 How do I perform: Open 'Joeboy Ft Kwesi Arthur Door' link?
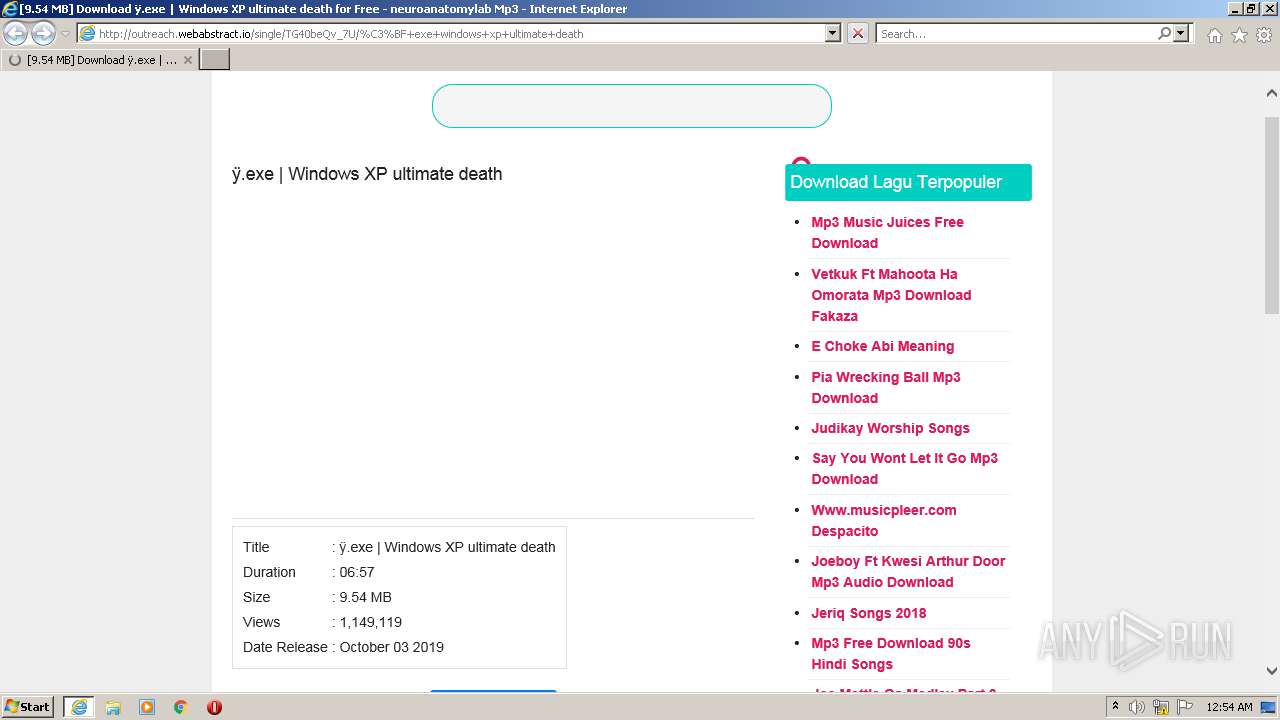point(908,571)
